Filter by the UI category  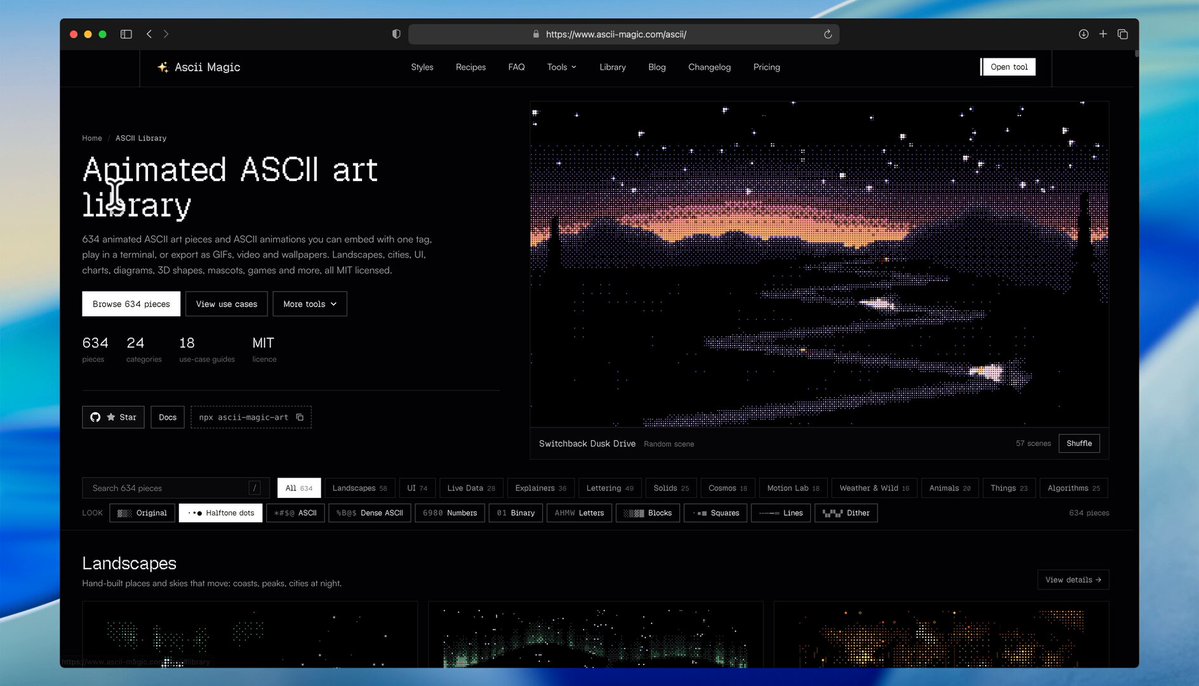417,488
